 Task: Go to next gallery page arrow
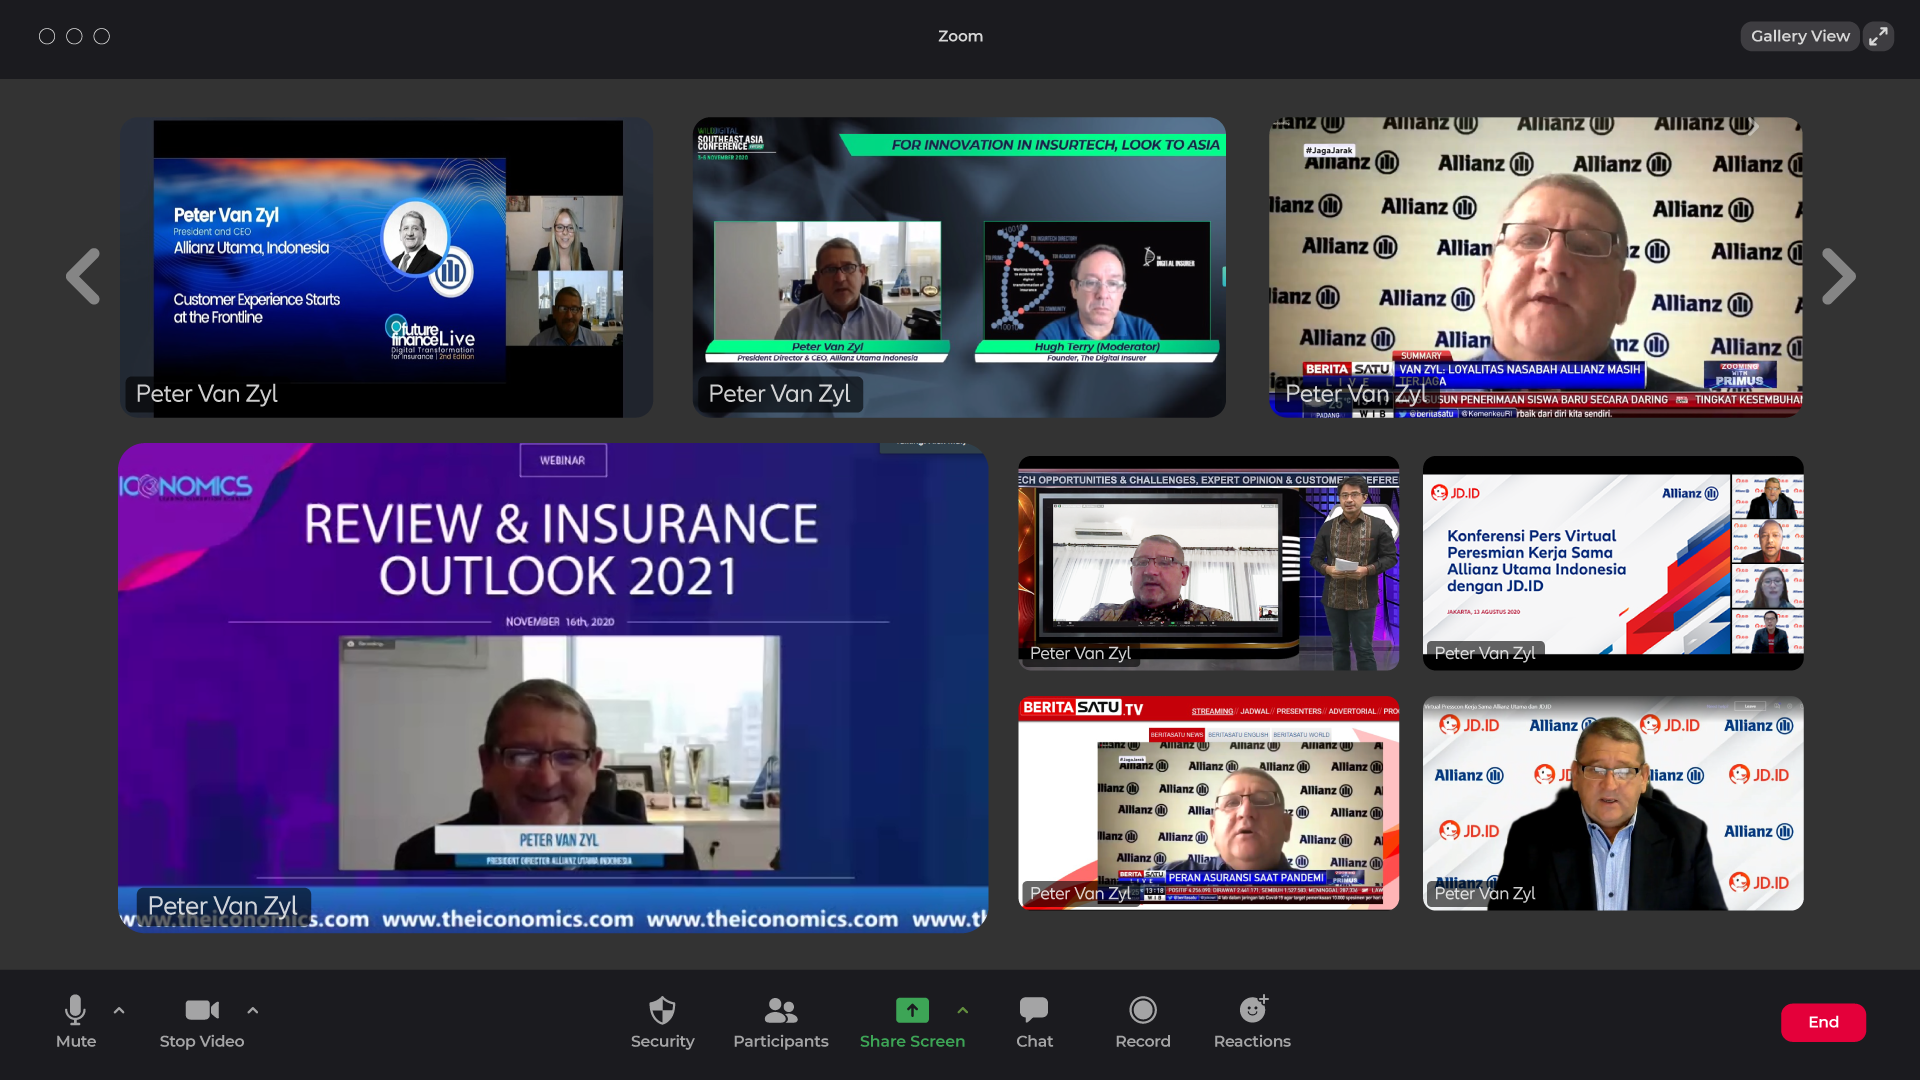click(1838, 276)
